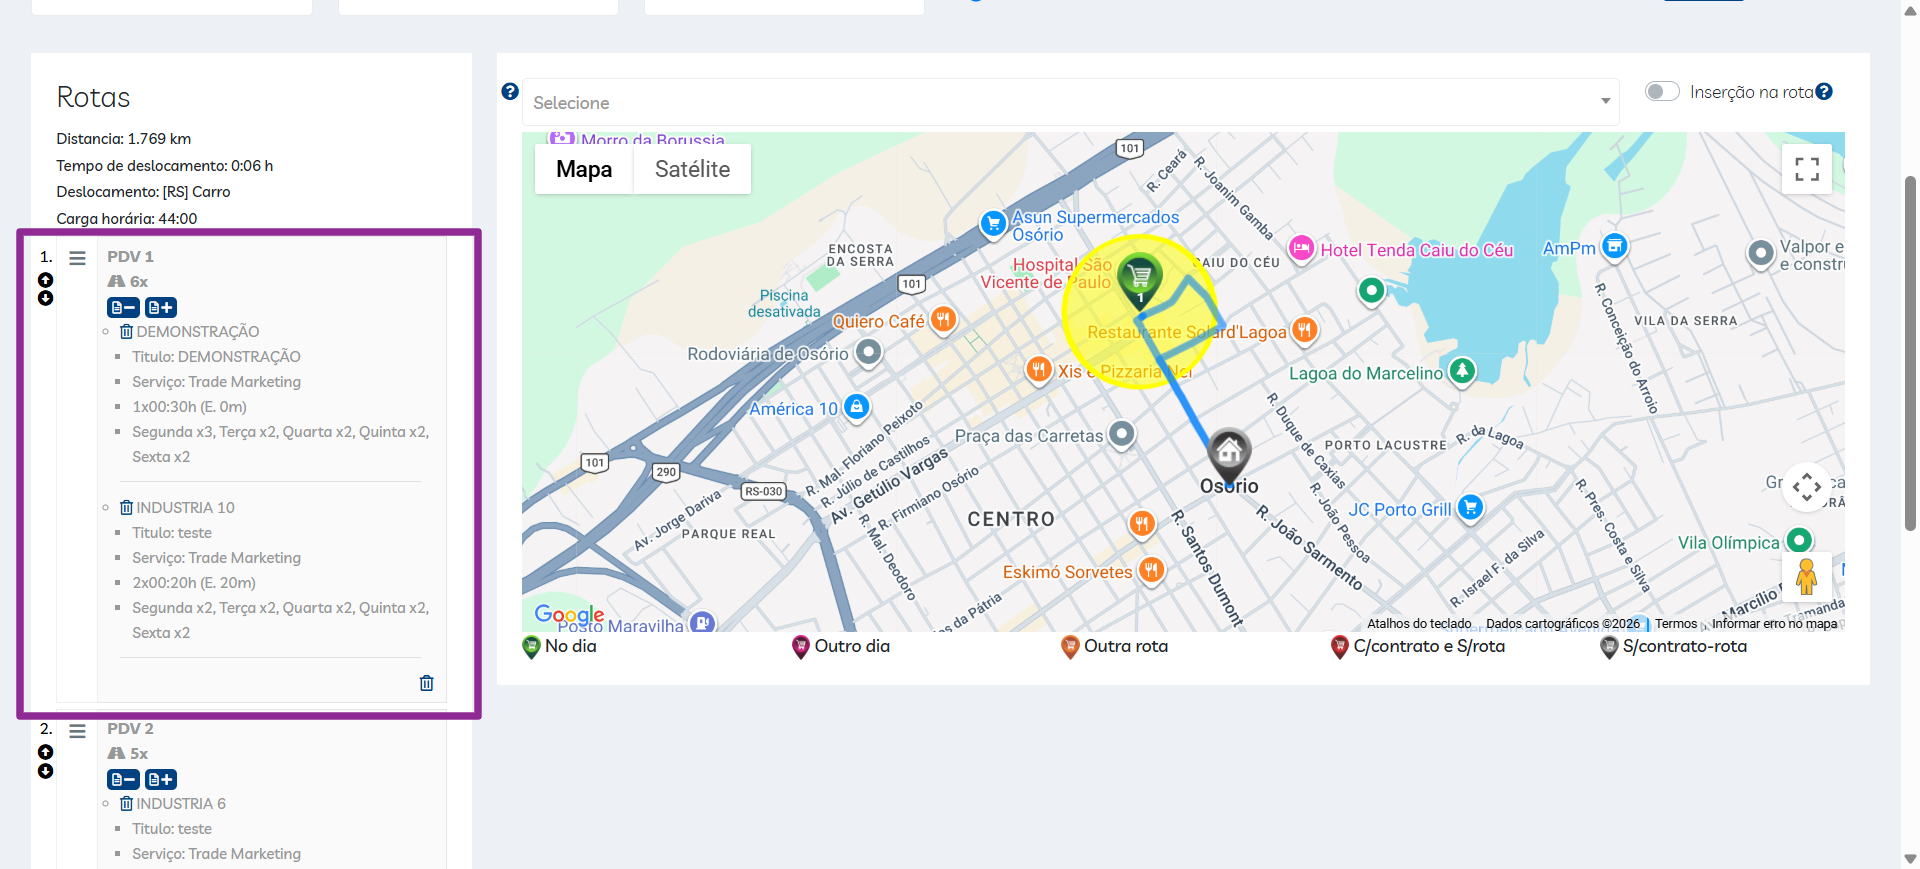The height and width of the screenshot is (869, 1920).
Task: Click the Street View pegman icon
Action: pos(1806,577)
